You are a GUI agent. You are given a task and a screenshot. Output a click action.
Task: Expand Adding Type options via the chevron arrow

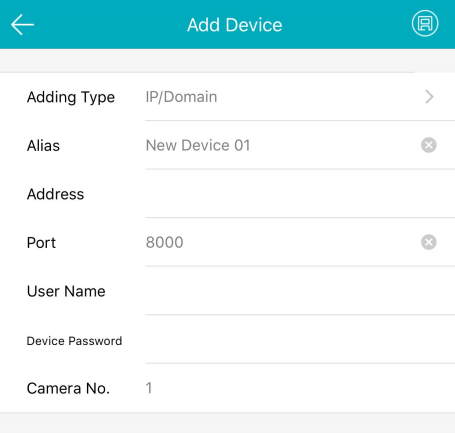[429, 97]
